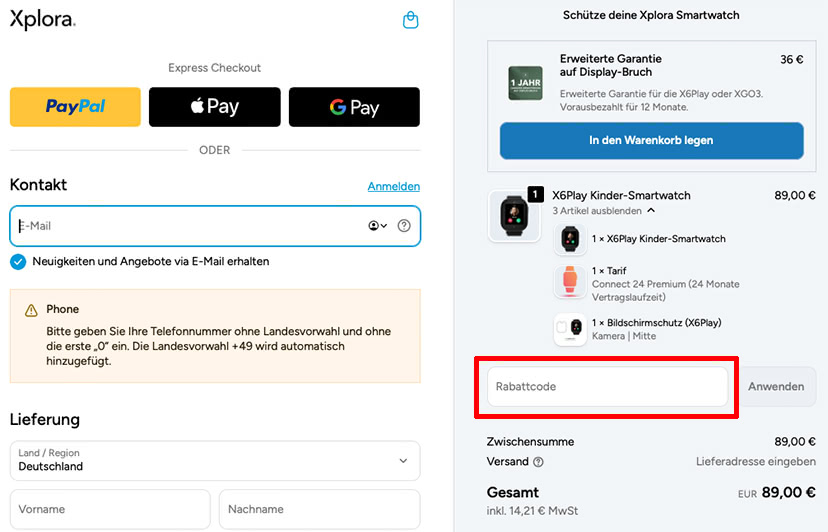Screen dimensions: 828x532
Task: Click the help icon in E-Mail field
Action: 404,226
